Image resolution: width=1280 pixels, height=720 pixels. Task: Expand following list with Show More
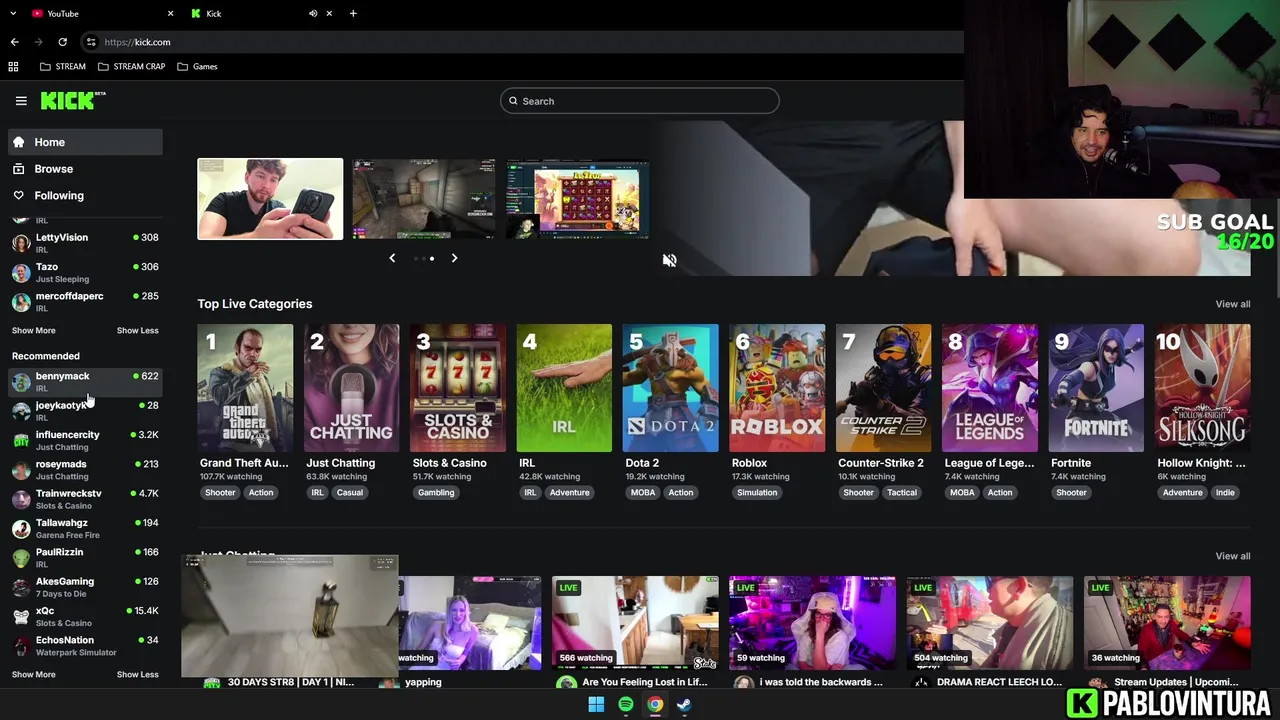point(33,330)
